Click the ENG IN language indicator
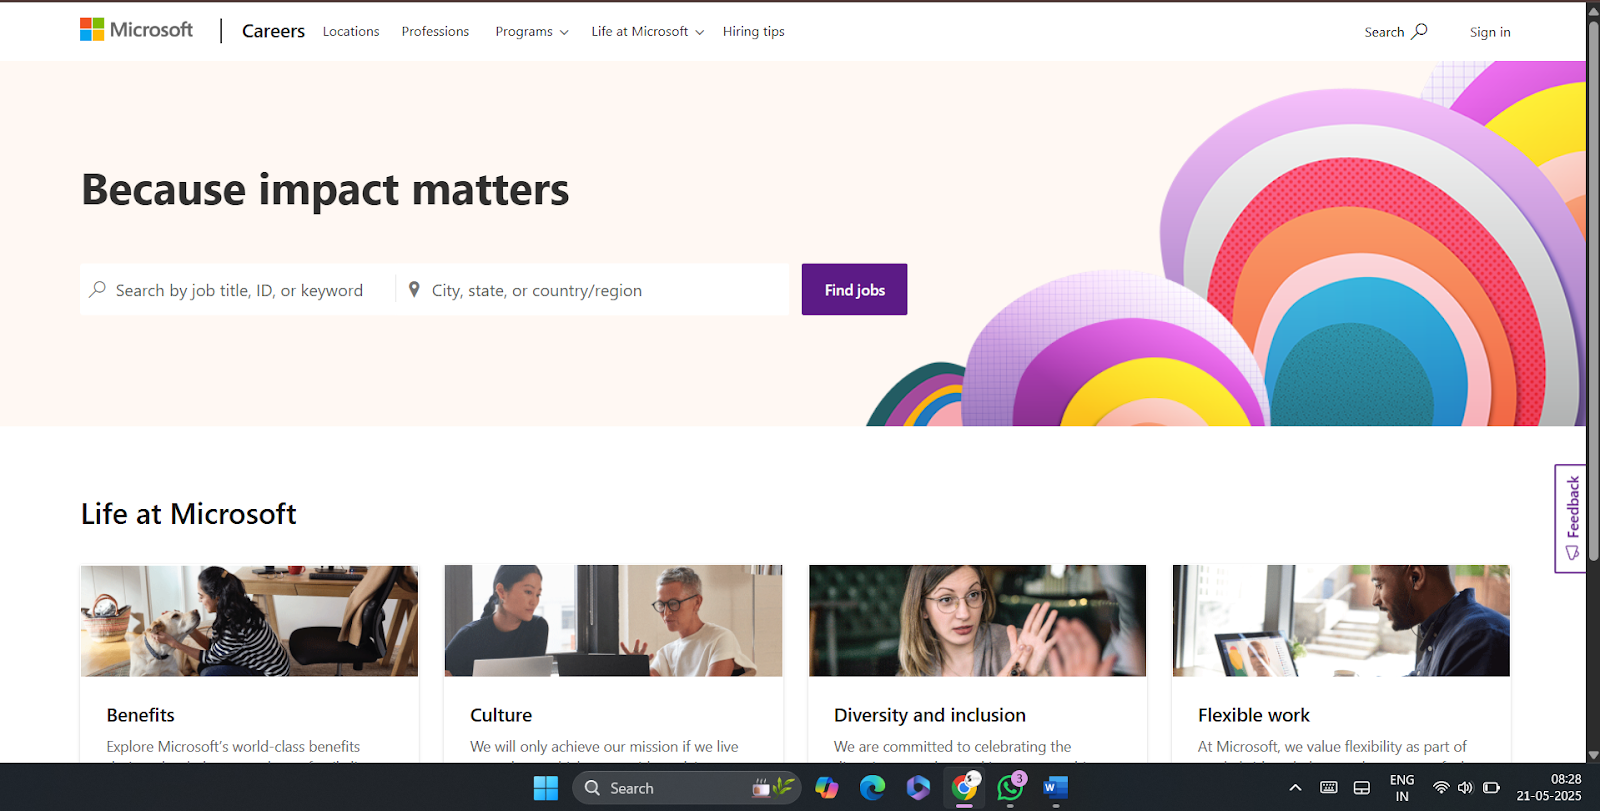This screenshot has height=811, width=1600. pyautogui.click(x=1402, y=788)
